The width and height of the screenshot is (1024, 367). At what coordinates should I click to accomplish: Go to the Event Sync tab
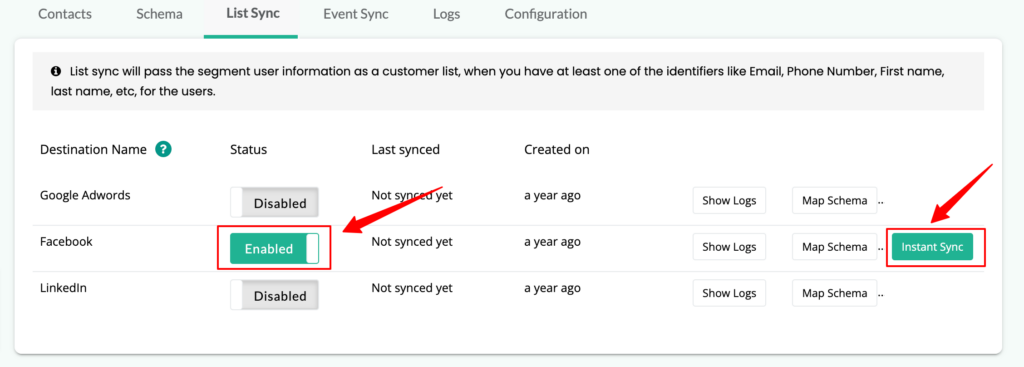click(356, 14)
